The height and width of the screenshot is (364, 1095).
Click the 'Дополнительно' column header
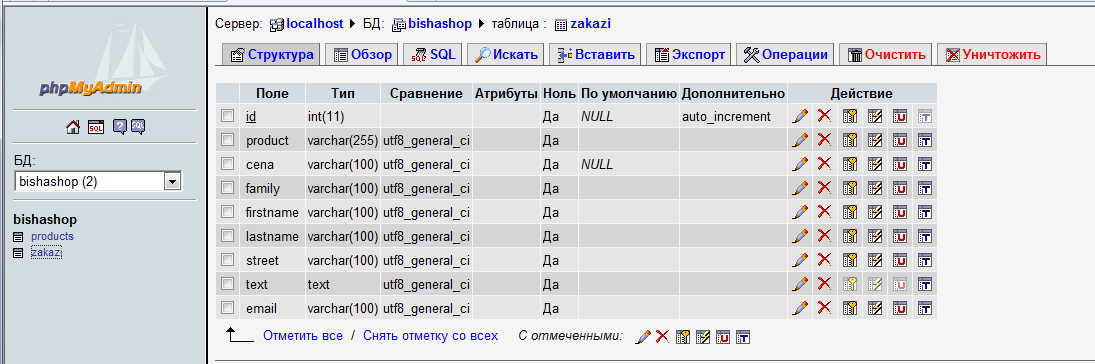(x=733, y=94)
